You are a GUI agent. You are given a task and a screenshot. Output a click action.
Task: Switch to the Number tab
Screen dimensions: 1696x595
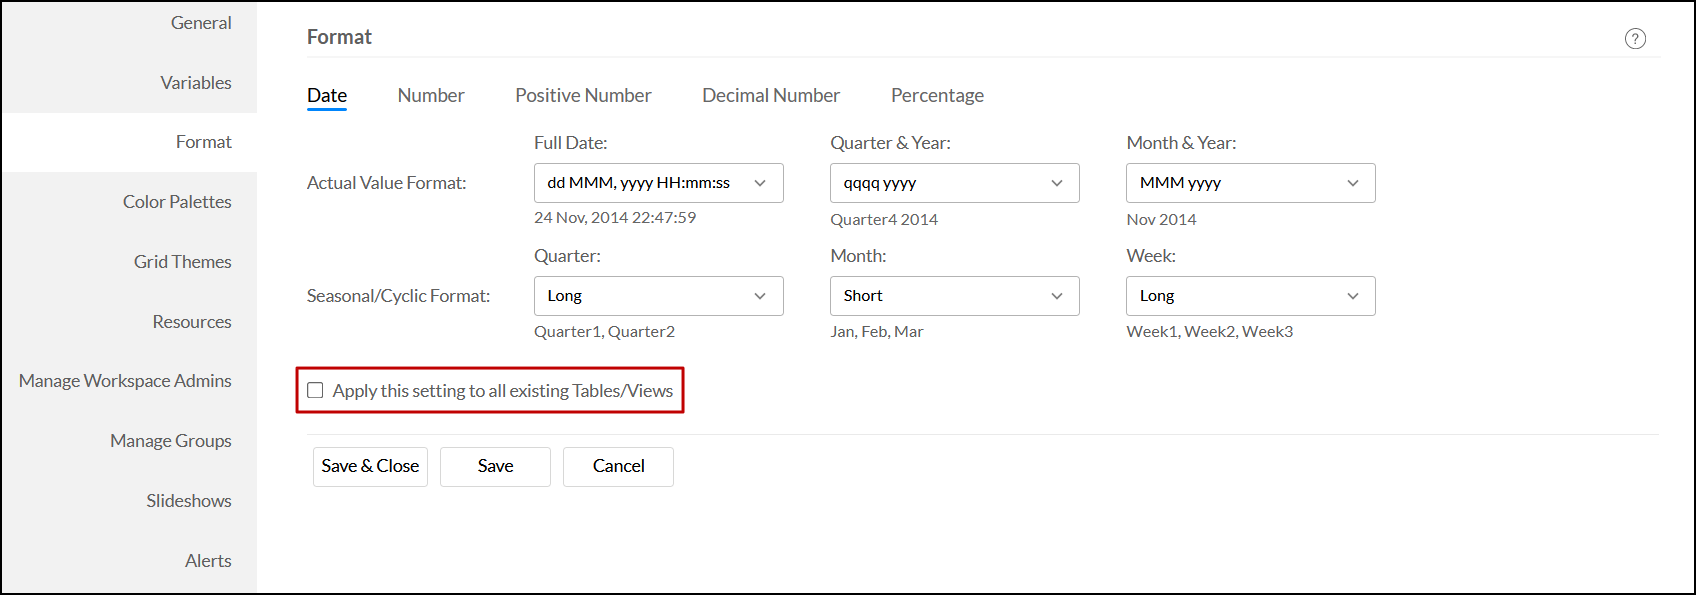[431, 96]
